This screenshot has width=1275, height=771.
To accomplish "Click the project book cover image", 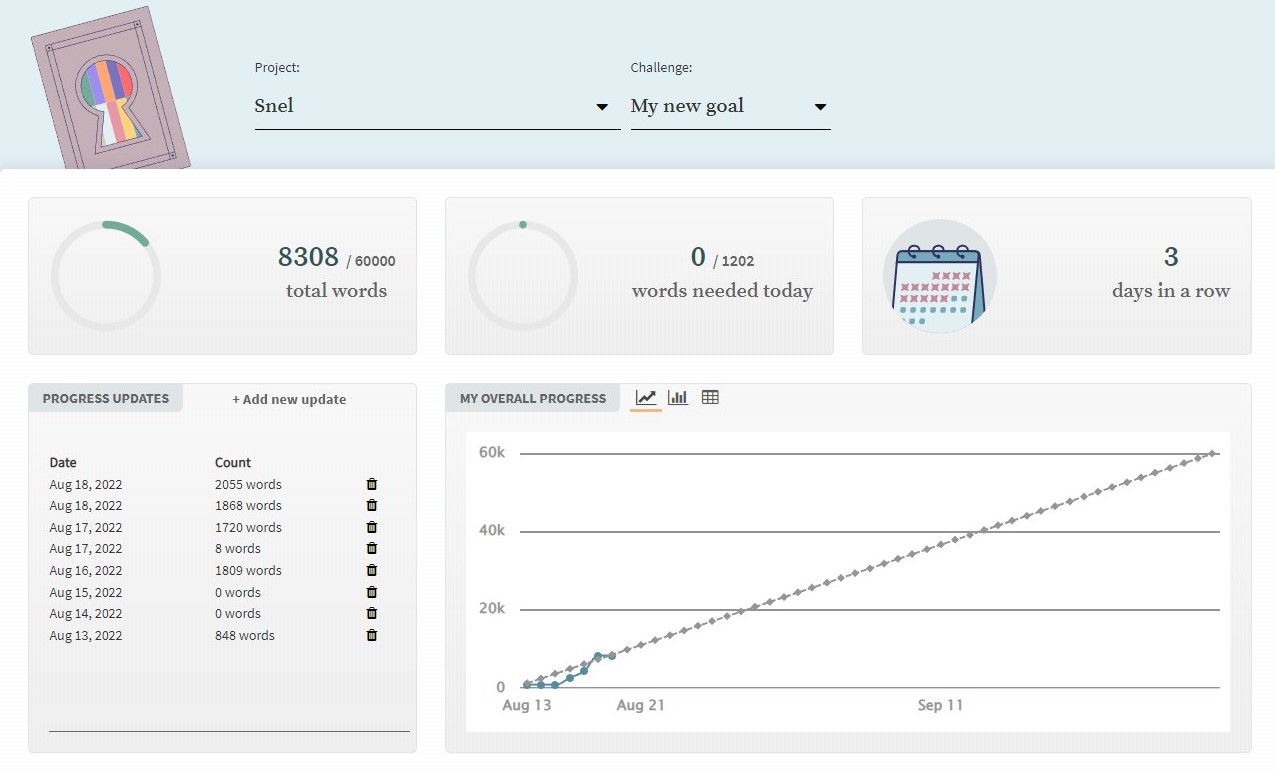I will point(109,90).
